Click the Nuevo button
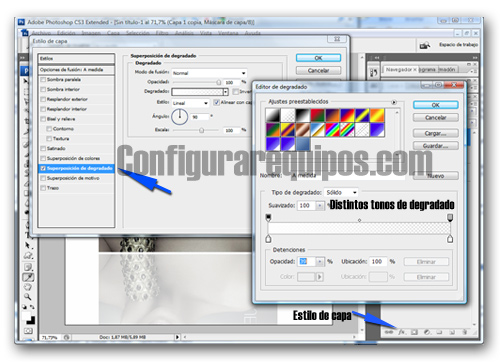This screenshot has width=500, height=362. point(435,176)
